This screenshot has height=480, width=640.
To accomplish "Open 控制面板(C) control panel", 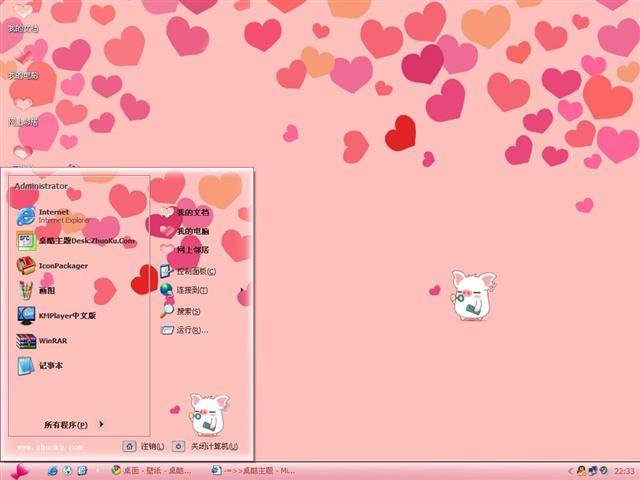I will pyautogui.click(x=188, y=271).
